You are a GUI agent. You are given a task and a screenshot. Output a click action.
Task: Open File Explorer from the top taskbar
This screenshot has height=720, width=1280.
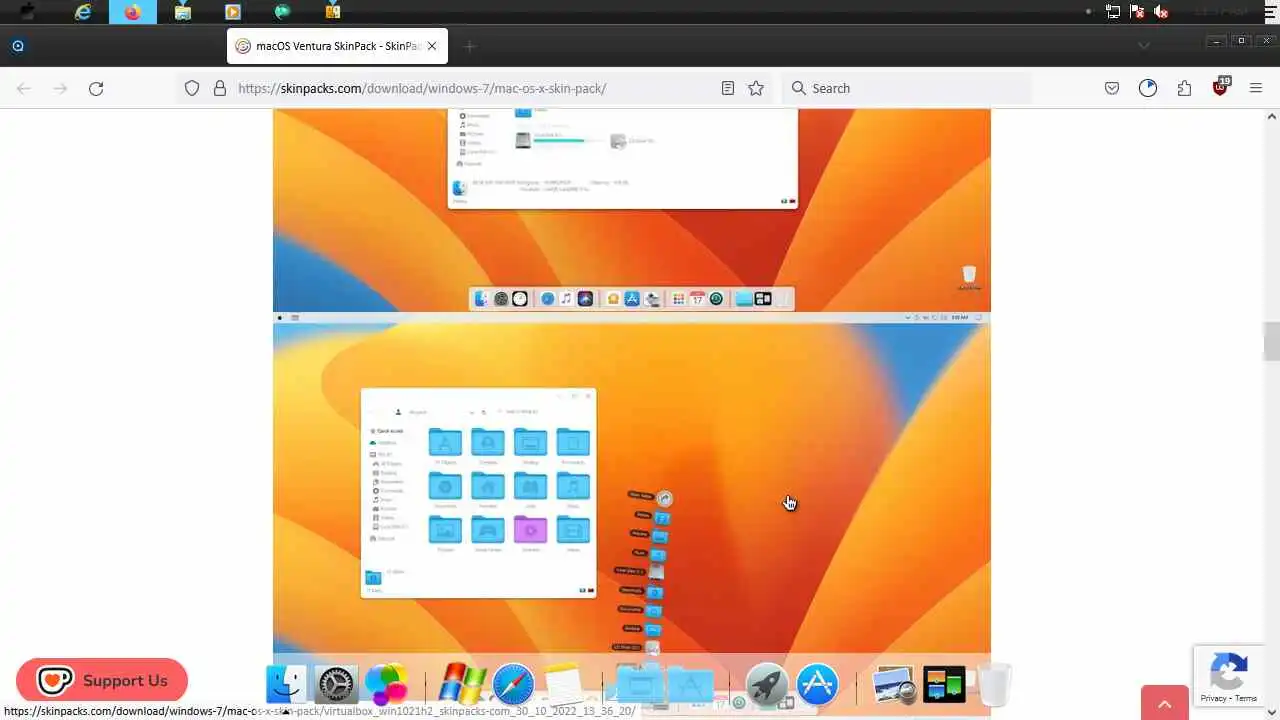pos(183,12)
